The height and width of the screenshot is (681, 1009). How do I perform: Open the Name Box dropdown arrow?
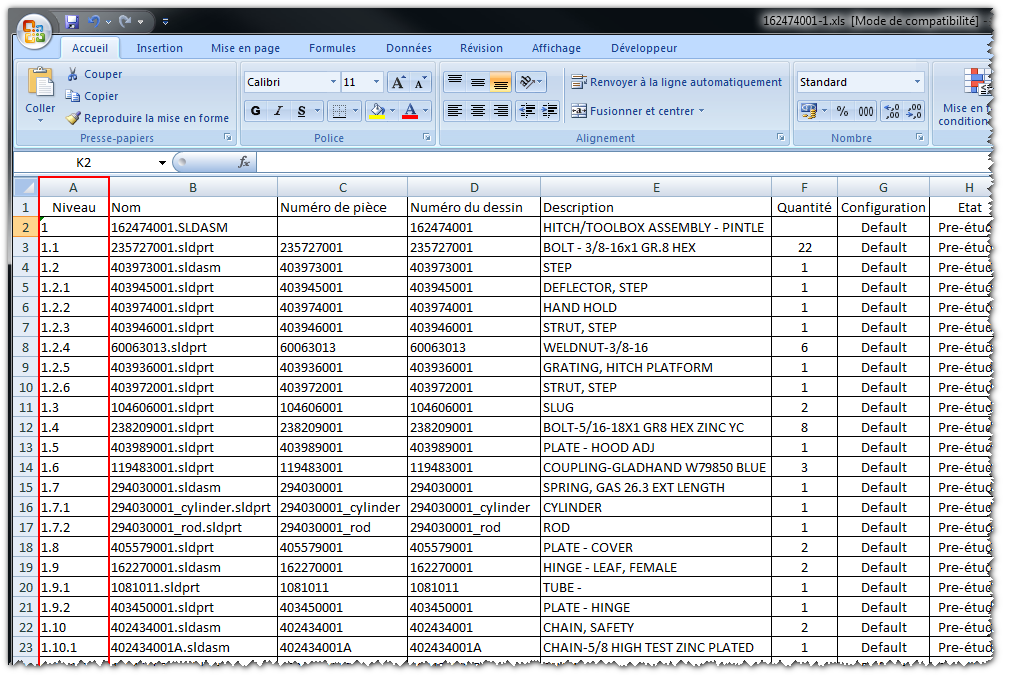click(x=162, y=162)
